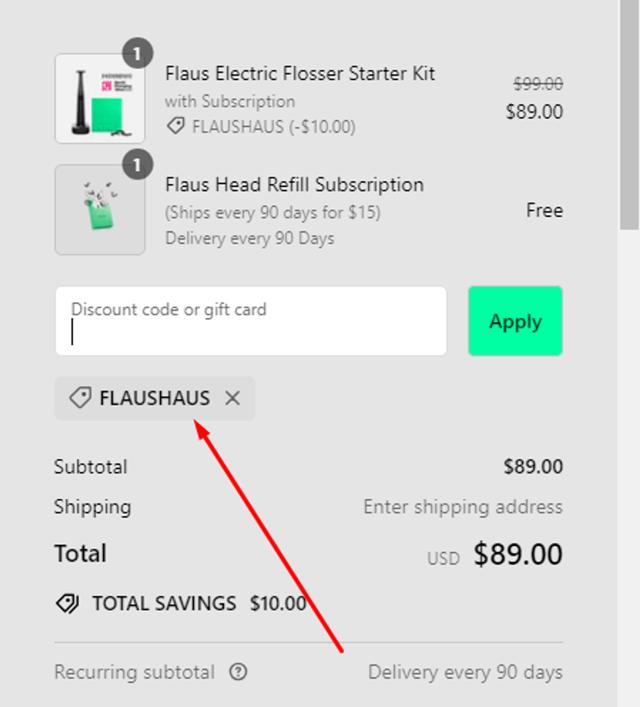Click the Enter shipping address text
Image resolution: width=640 pixels, height=707 pixels.
pyautogui.click(x=462, y=507)
